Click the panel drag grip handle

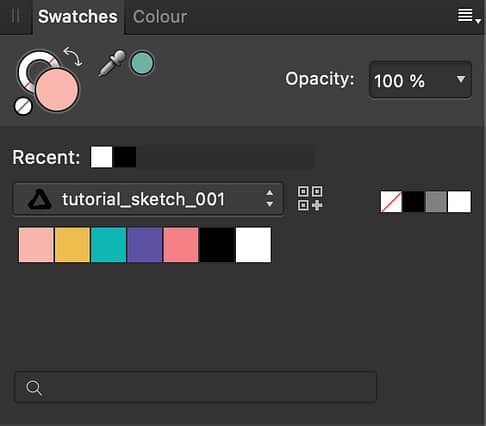tap(15, 16)
